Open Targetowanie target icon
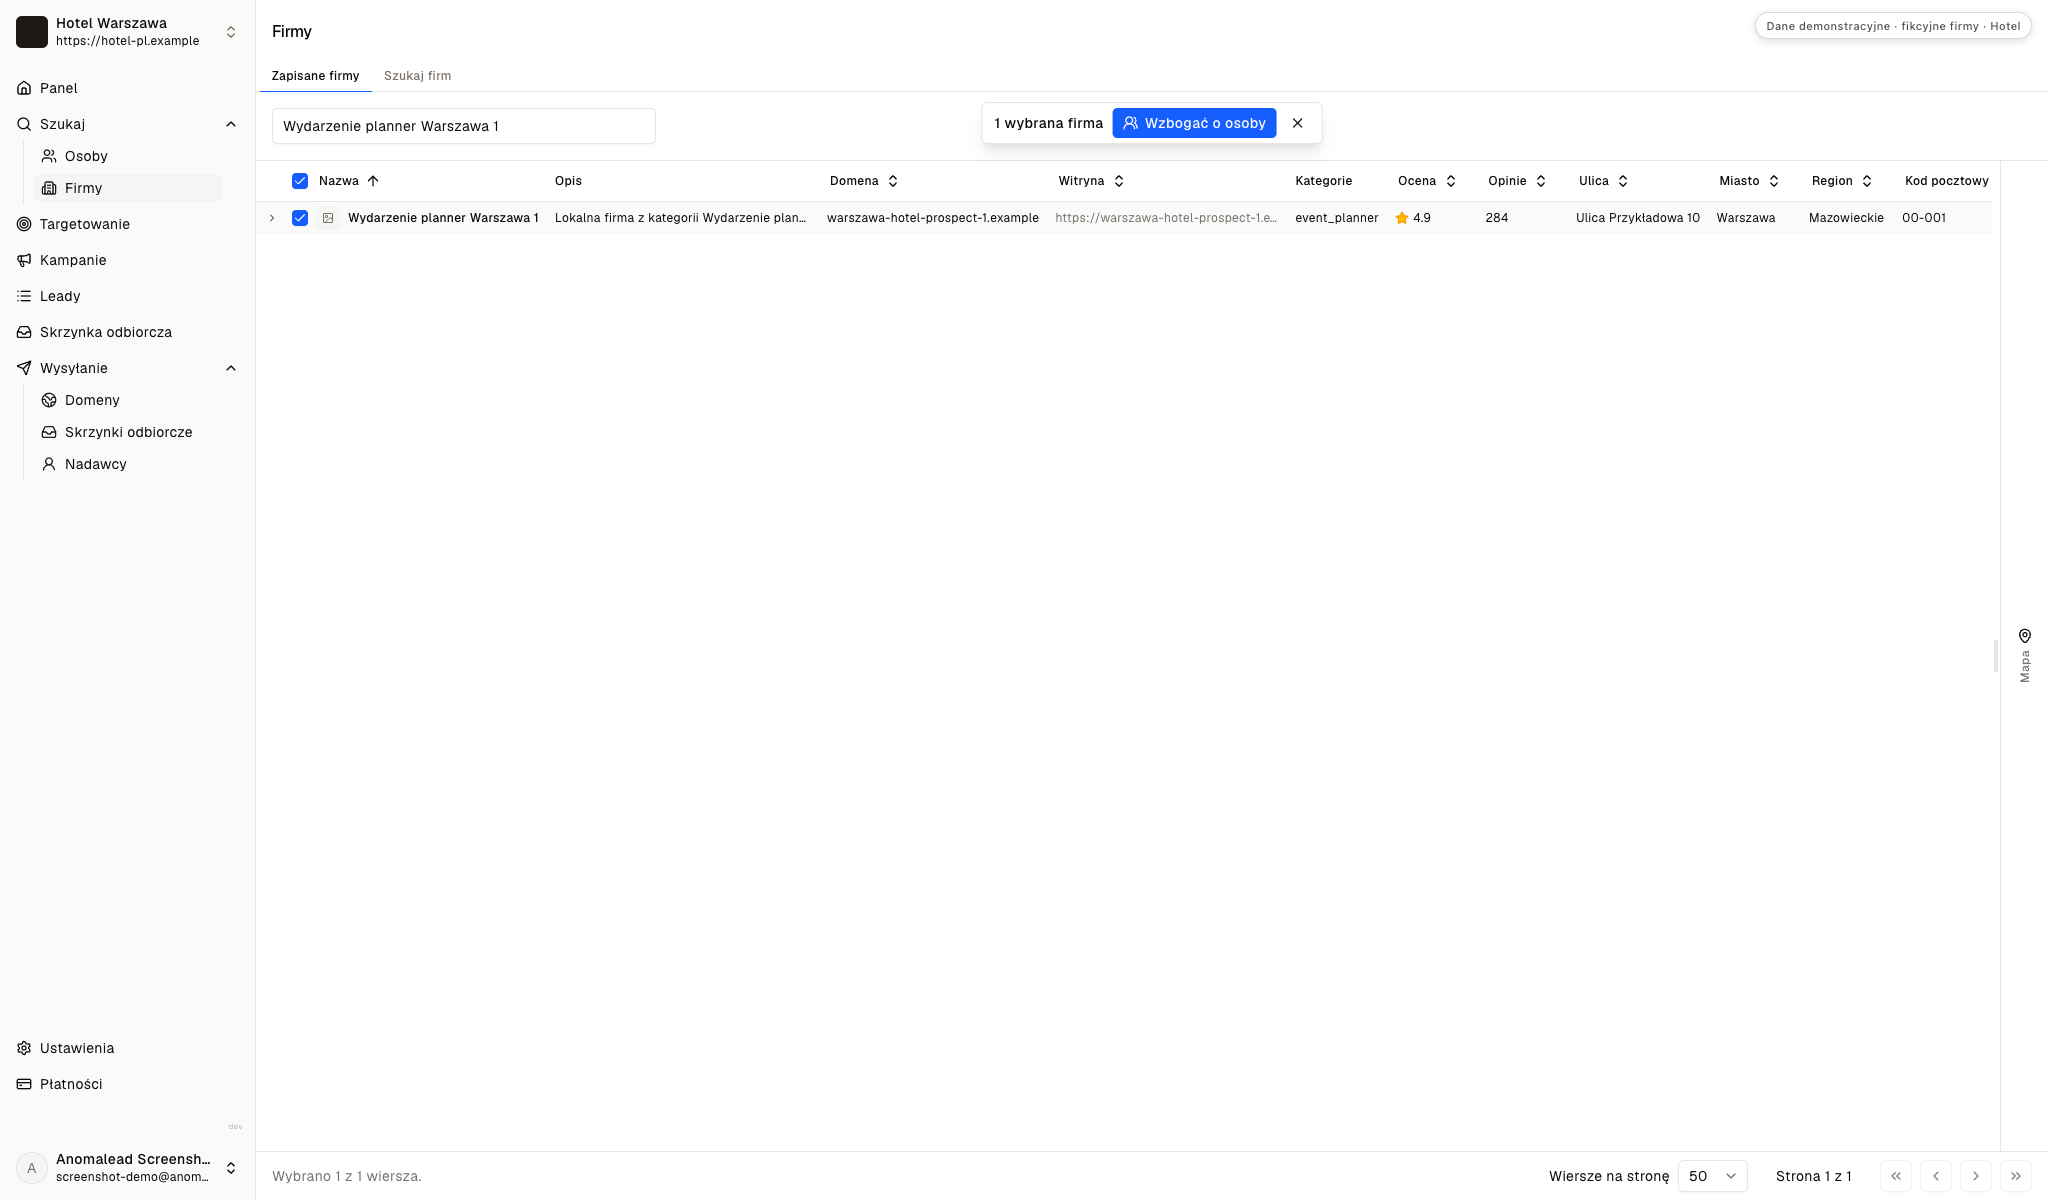The image size is (2048, 1200). (24, 224)
